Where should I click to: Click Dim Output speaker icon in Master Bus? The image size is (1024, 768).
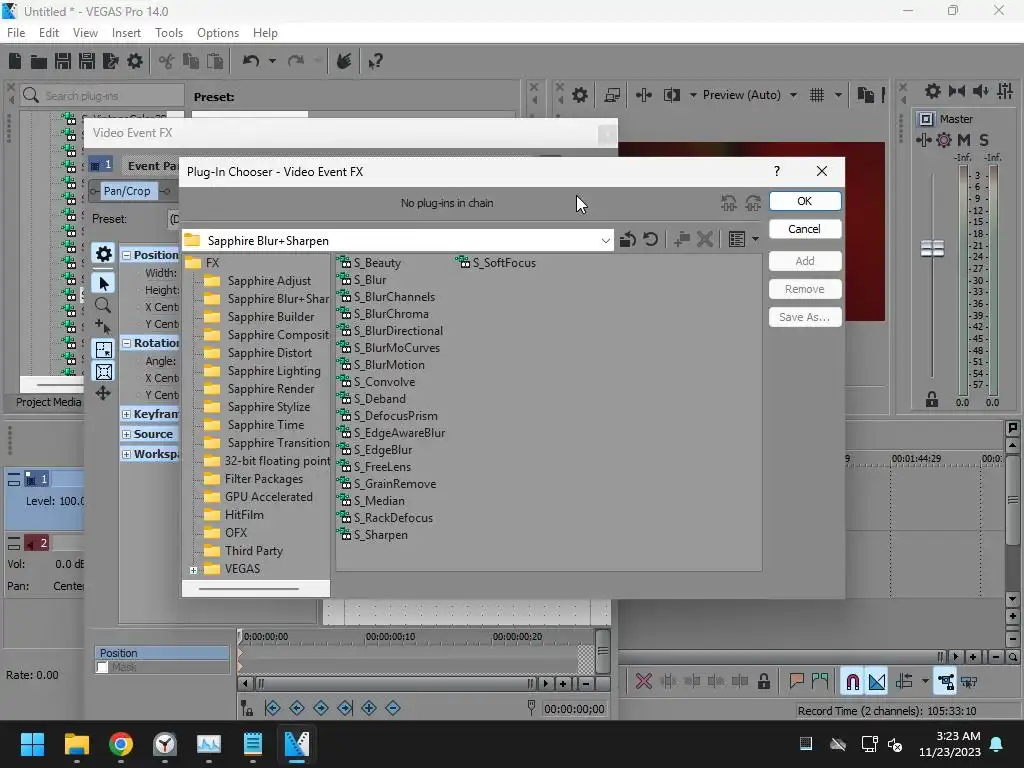pos(981,91)
